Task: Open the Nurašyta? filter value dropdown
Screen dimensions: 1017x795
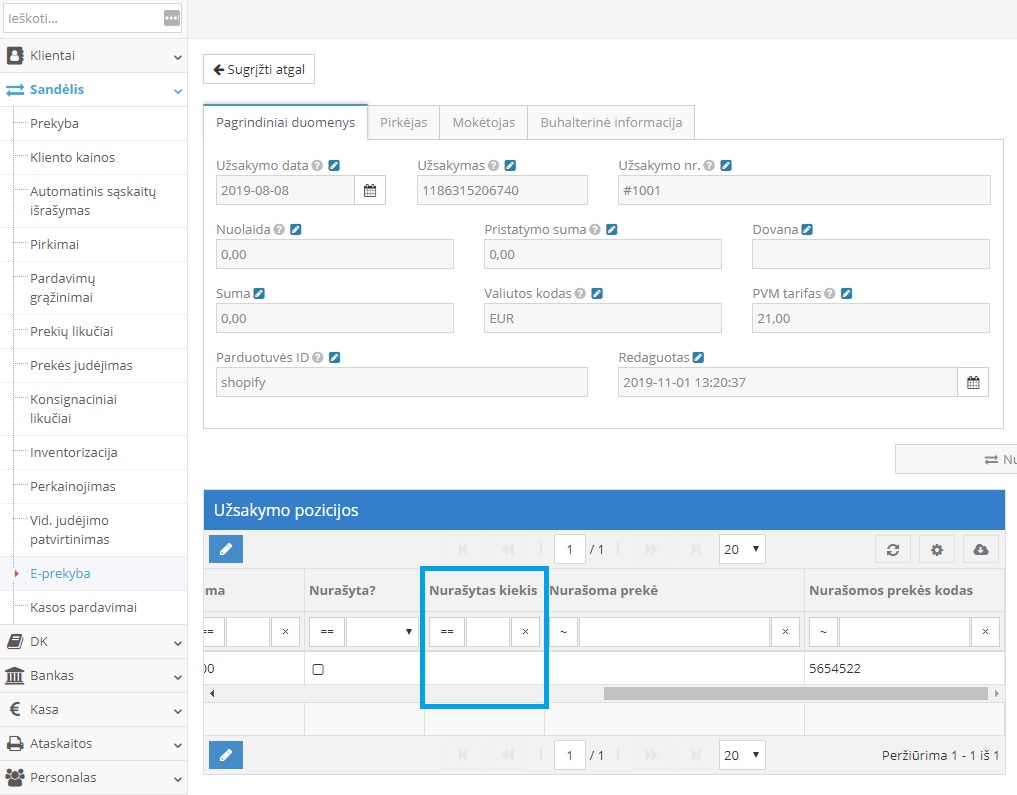Action: [x=381, y=632]
